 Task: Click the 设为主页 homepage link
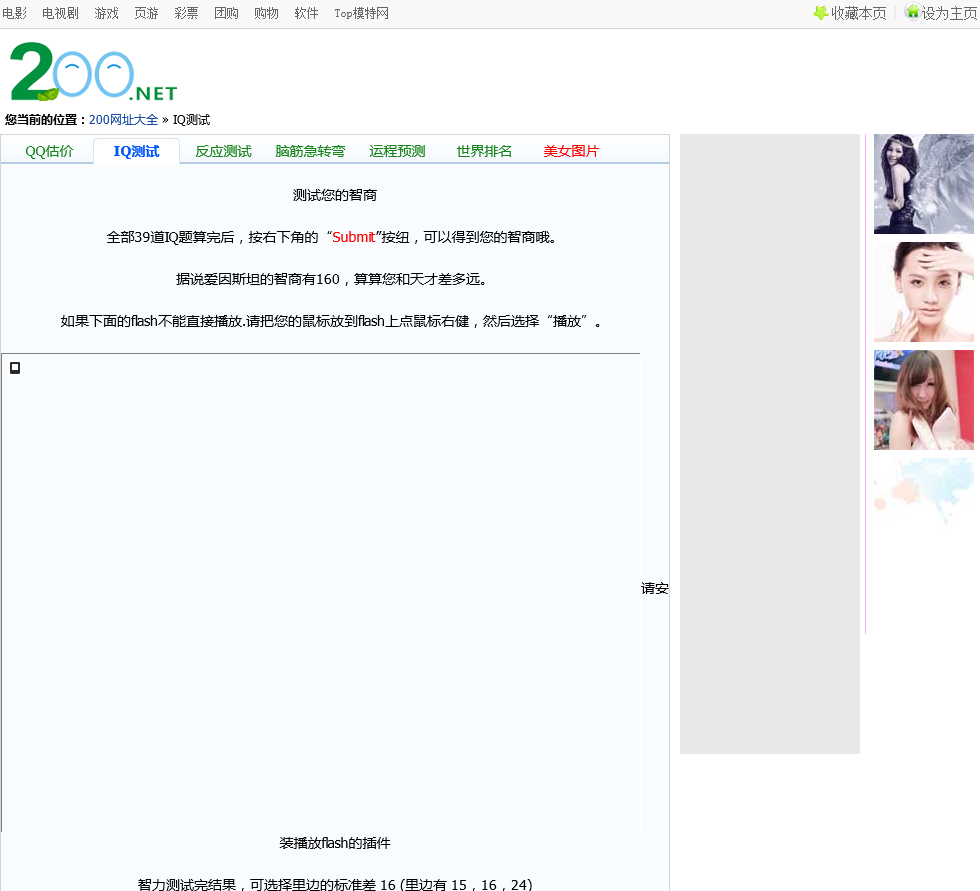pos(949,13)
